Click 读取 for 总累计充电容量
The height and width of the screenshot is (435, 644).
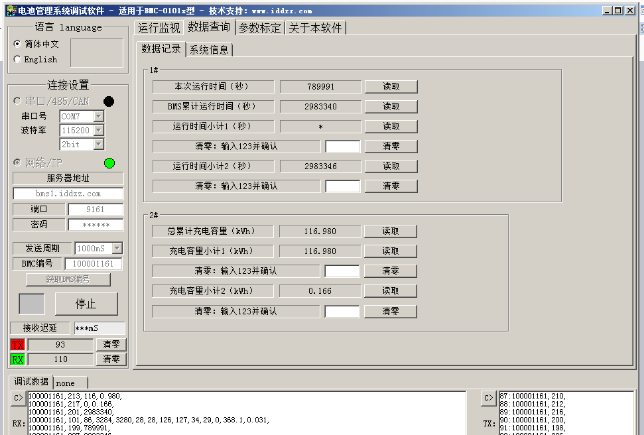tap(390, 231)
